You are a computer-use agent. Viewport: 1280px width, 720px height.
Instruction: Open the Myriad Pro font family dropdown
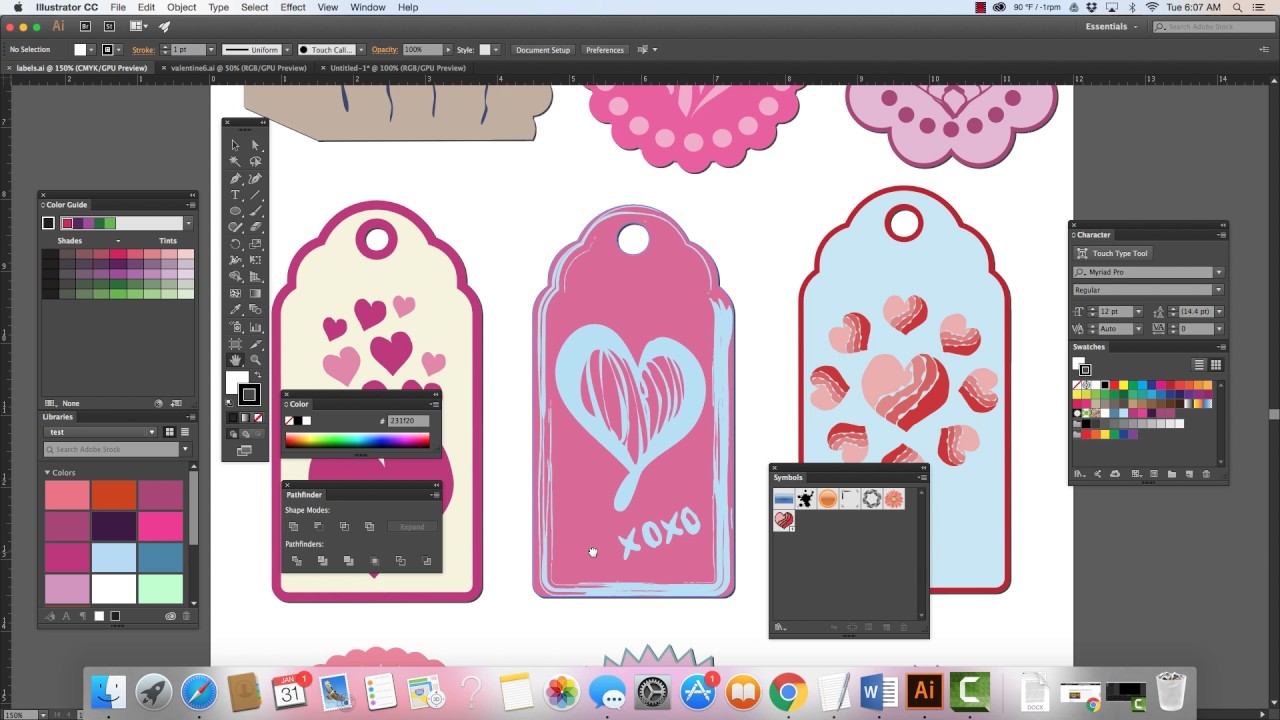coord(1218,272)
